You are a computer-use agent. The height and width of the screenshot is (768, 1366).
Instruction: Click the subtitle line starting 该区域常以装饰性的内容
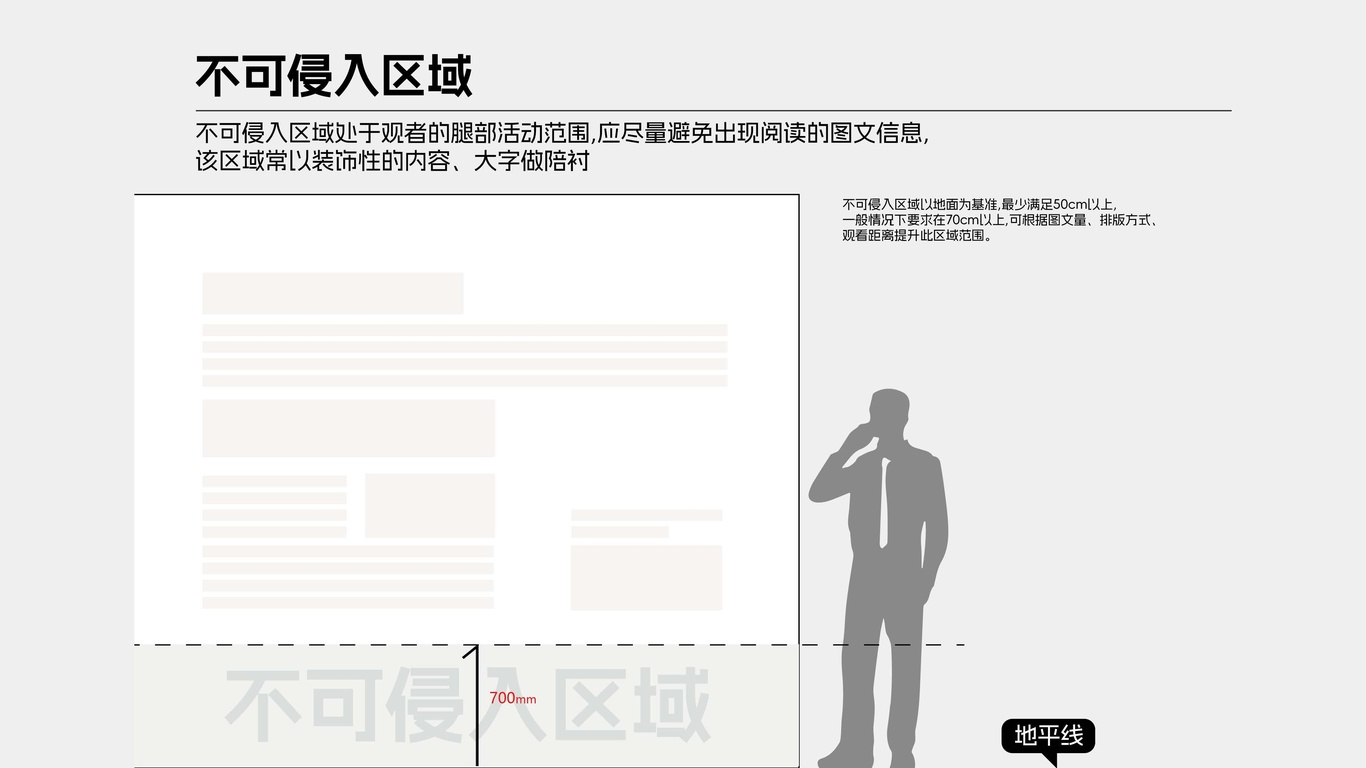tap(392, 160)
